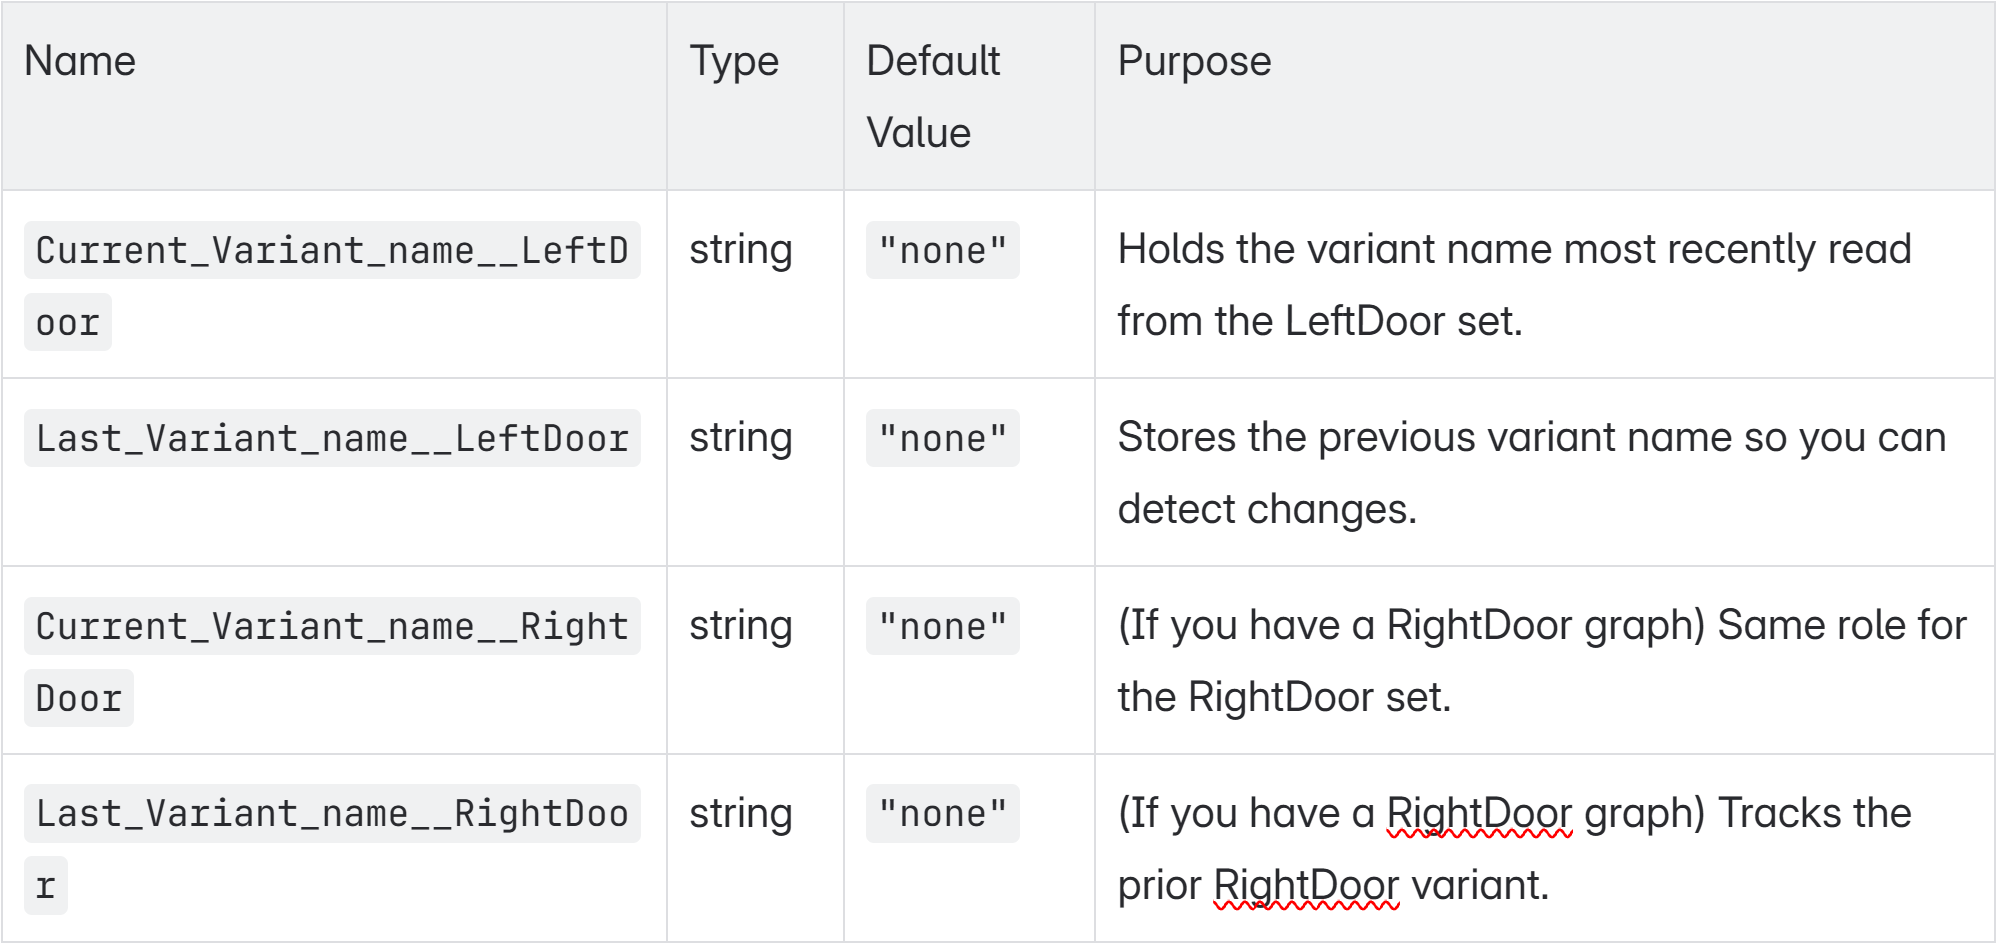
Task: Click "none" default value in Current_Variant_name__RightDoor row
Action: [942, 627]
